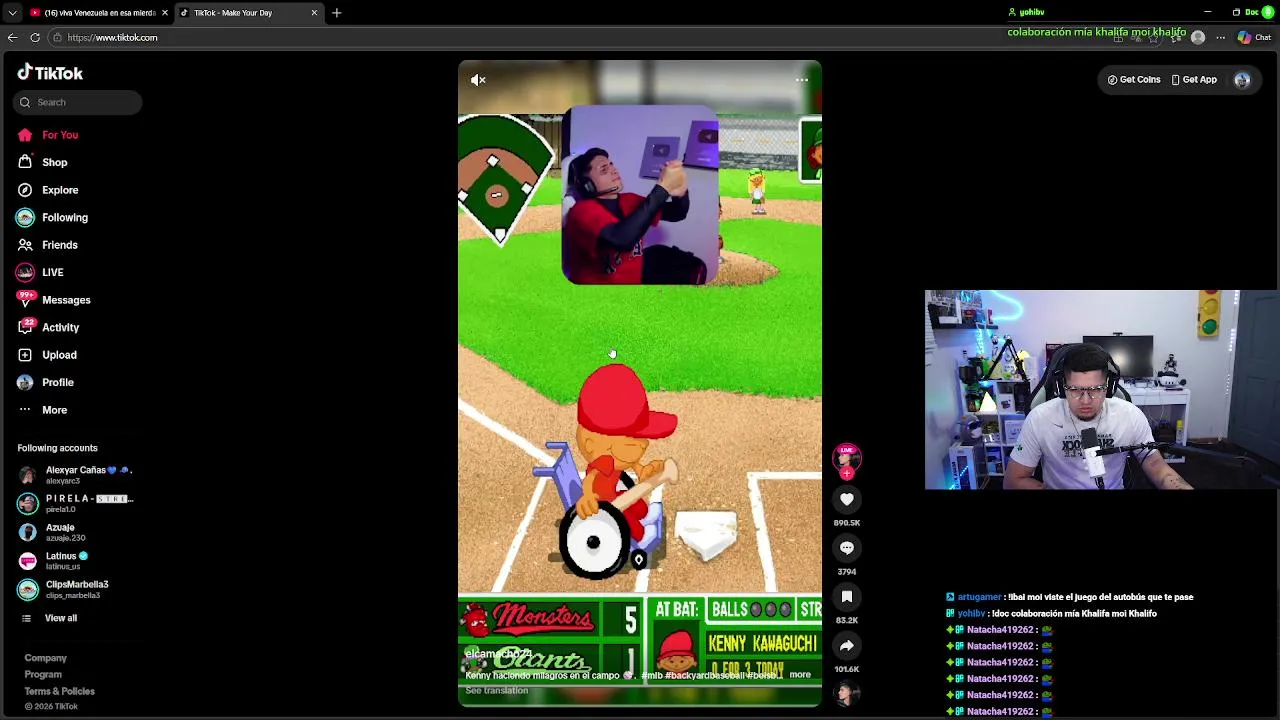
Task: Open the Latinus following account
Action: (x=55, y=561)
